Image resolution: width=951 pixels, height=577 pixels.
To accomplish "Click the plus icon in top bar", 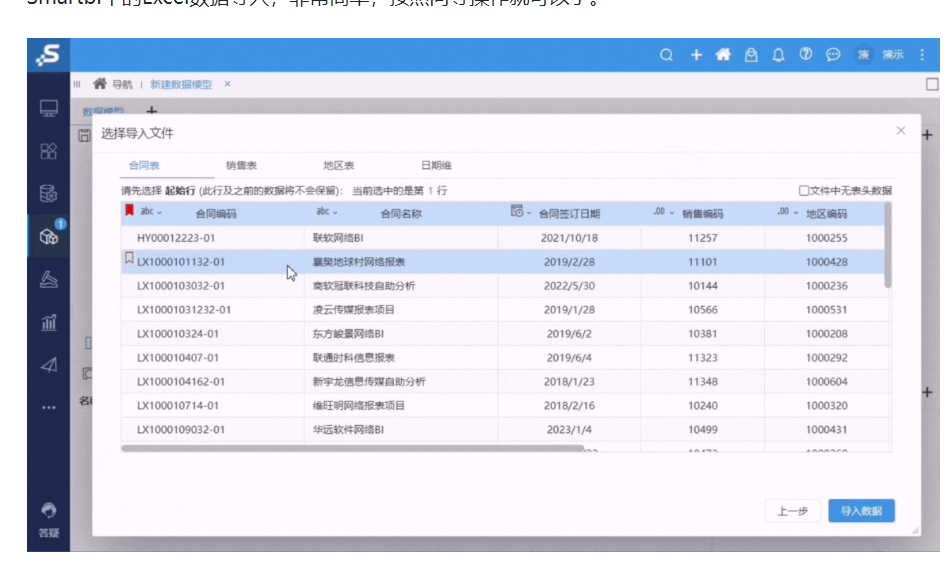I will coord(696,55).
